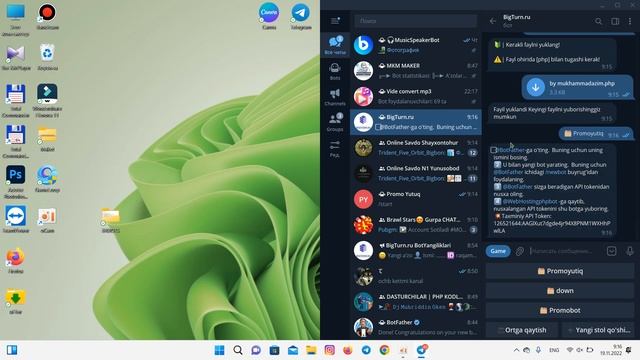This screenshot has height=360, width=640.
Task: Expand the hidden system tray icons chevron
Action: click(516, 350)
